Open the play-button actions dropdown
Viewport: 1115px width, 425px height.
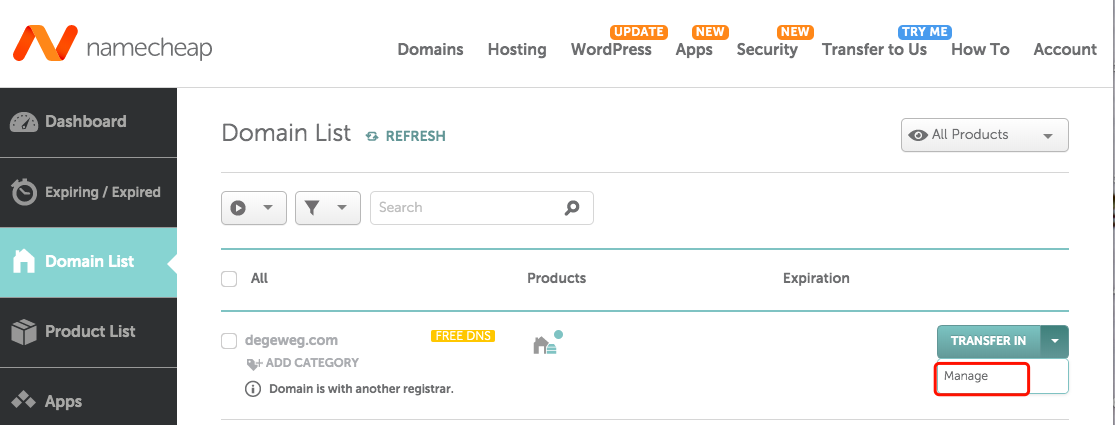(x=254, y=208)
